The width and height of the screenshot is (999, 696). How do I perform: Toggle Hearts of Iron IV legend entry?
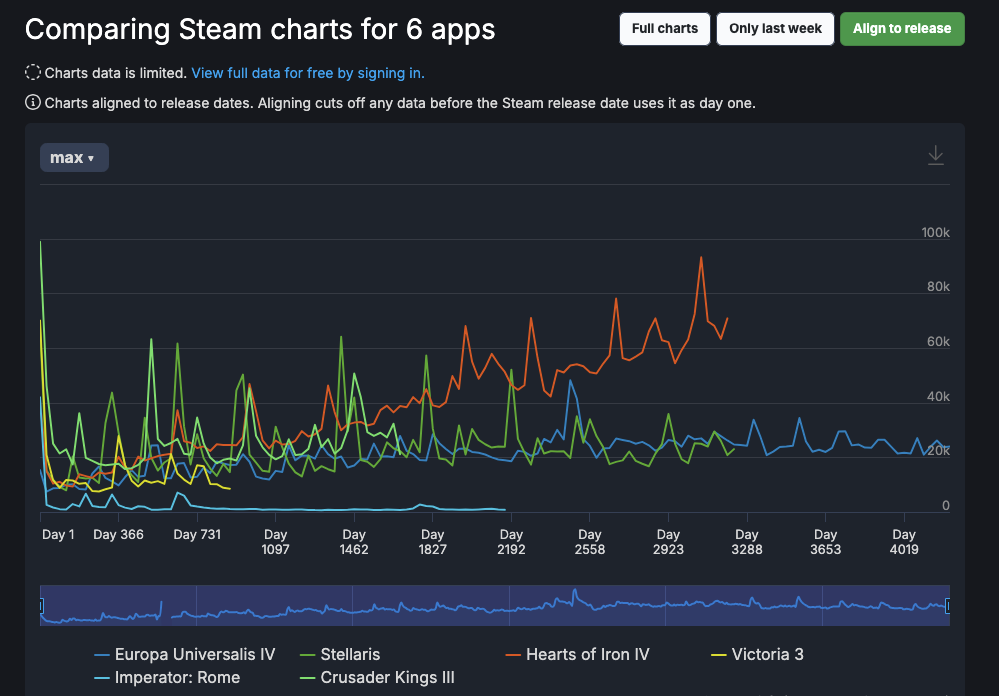tap(578, 655)
